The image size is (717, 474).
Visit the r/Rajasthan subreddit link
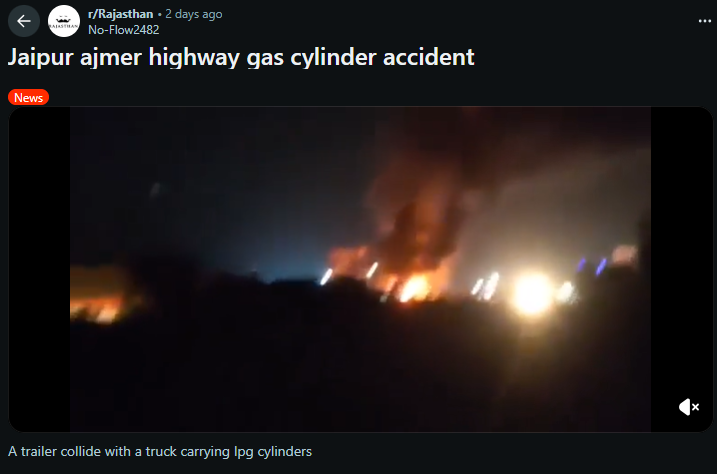121,14
